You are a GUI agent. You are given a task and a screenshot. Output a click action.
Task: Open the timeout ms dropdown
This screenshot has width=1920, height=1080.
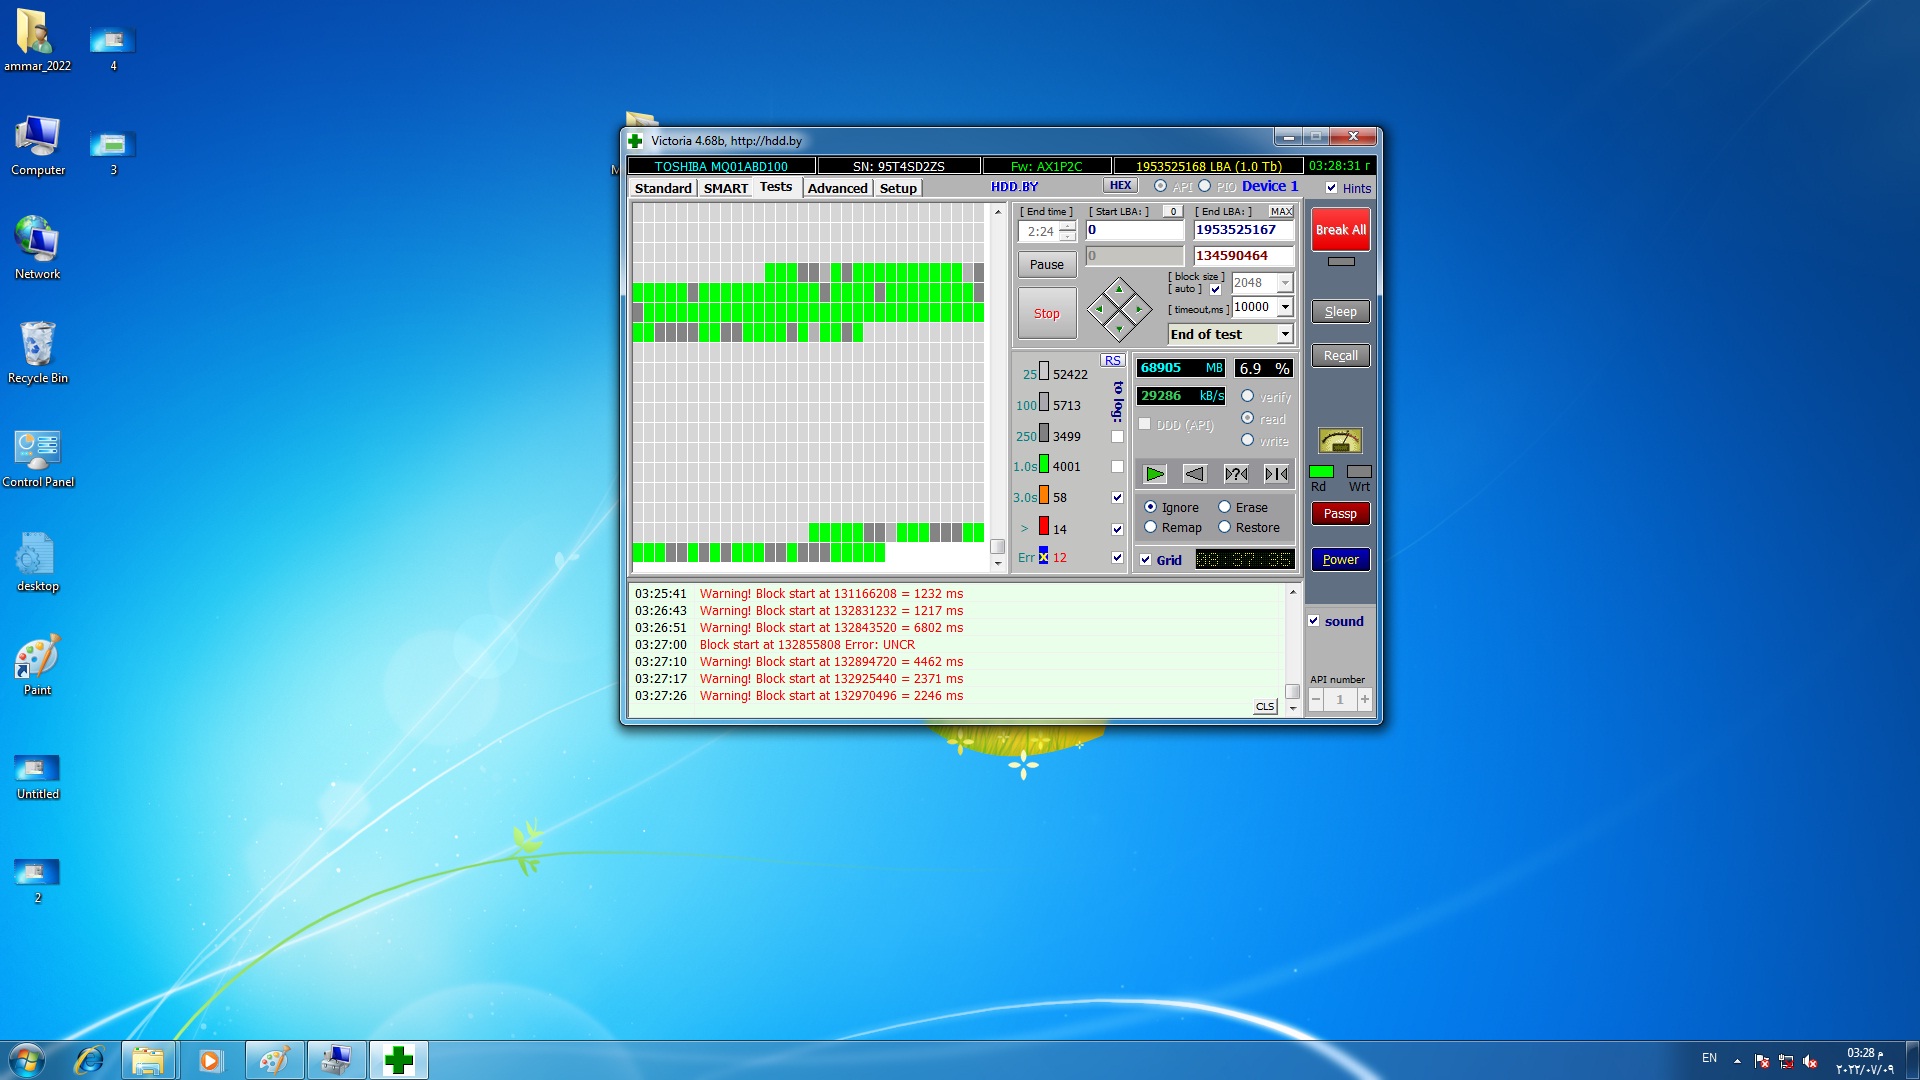pos(1285,307)
